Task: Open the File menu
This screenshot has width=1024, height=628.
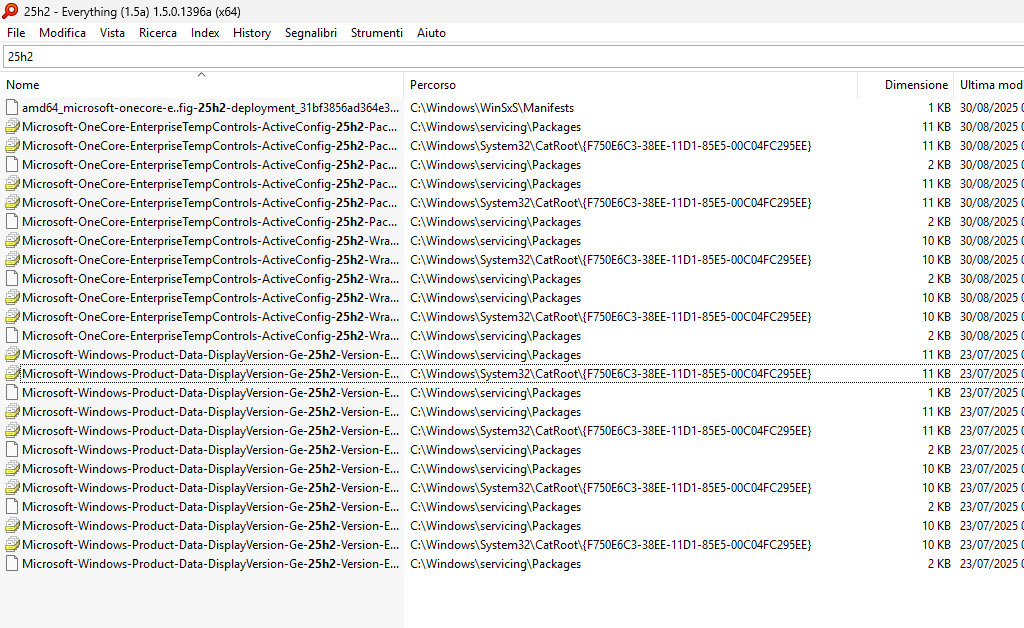Action: pyautogui.click(x=16, y=33)
